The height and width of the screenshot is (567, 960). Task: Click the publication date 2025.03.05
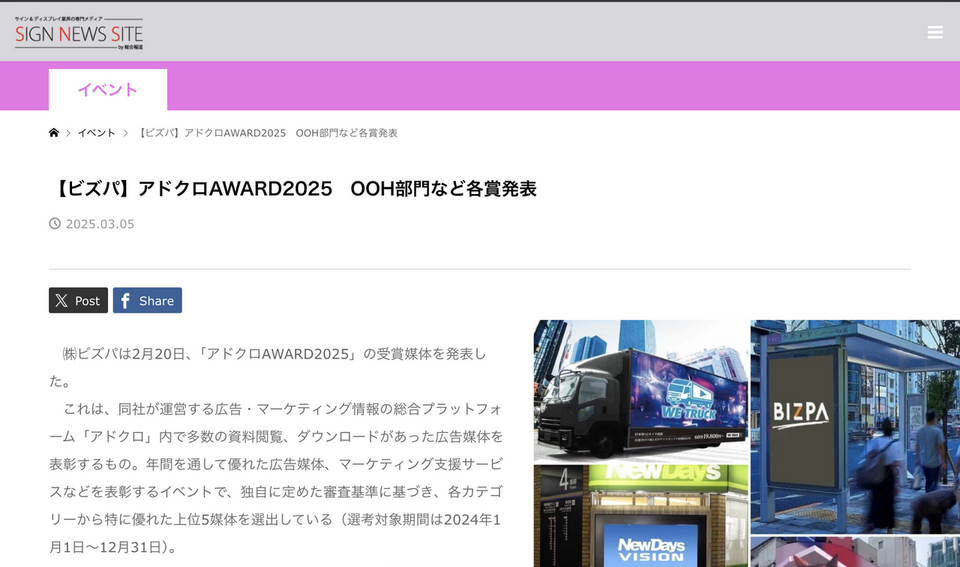coord(100,224)
